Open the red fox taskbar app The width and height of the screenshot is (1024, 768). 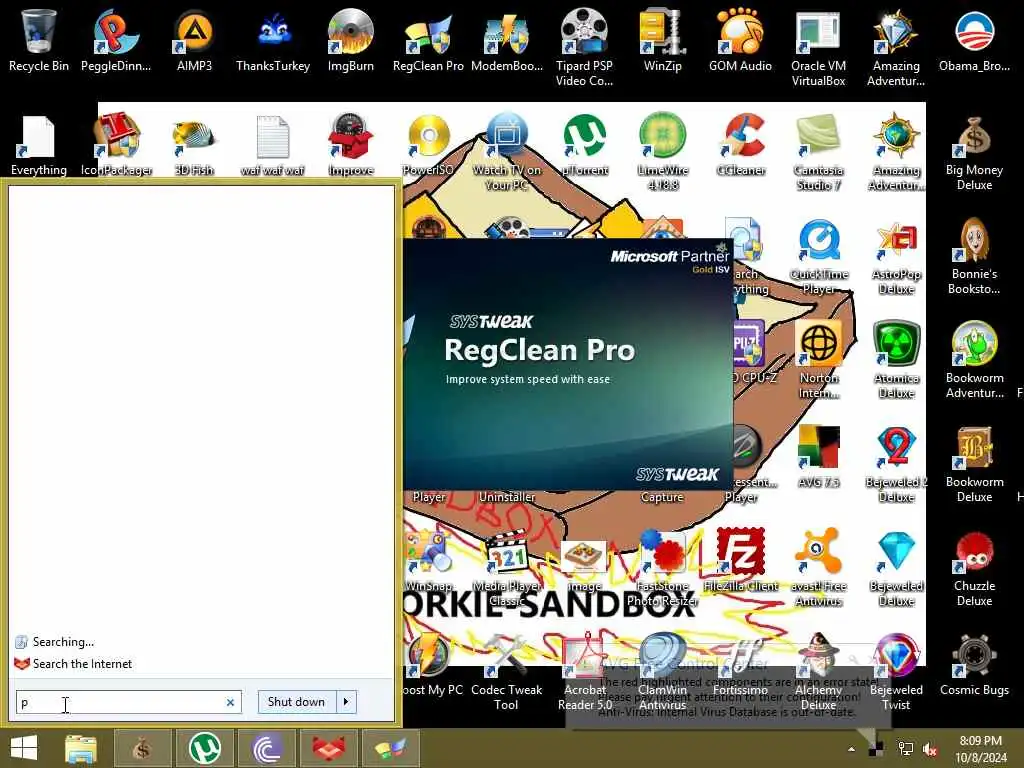(328, 748)
